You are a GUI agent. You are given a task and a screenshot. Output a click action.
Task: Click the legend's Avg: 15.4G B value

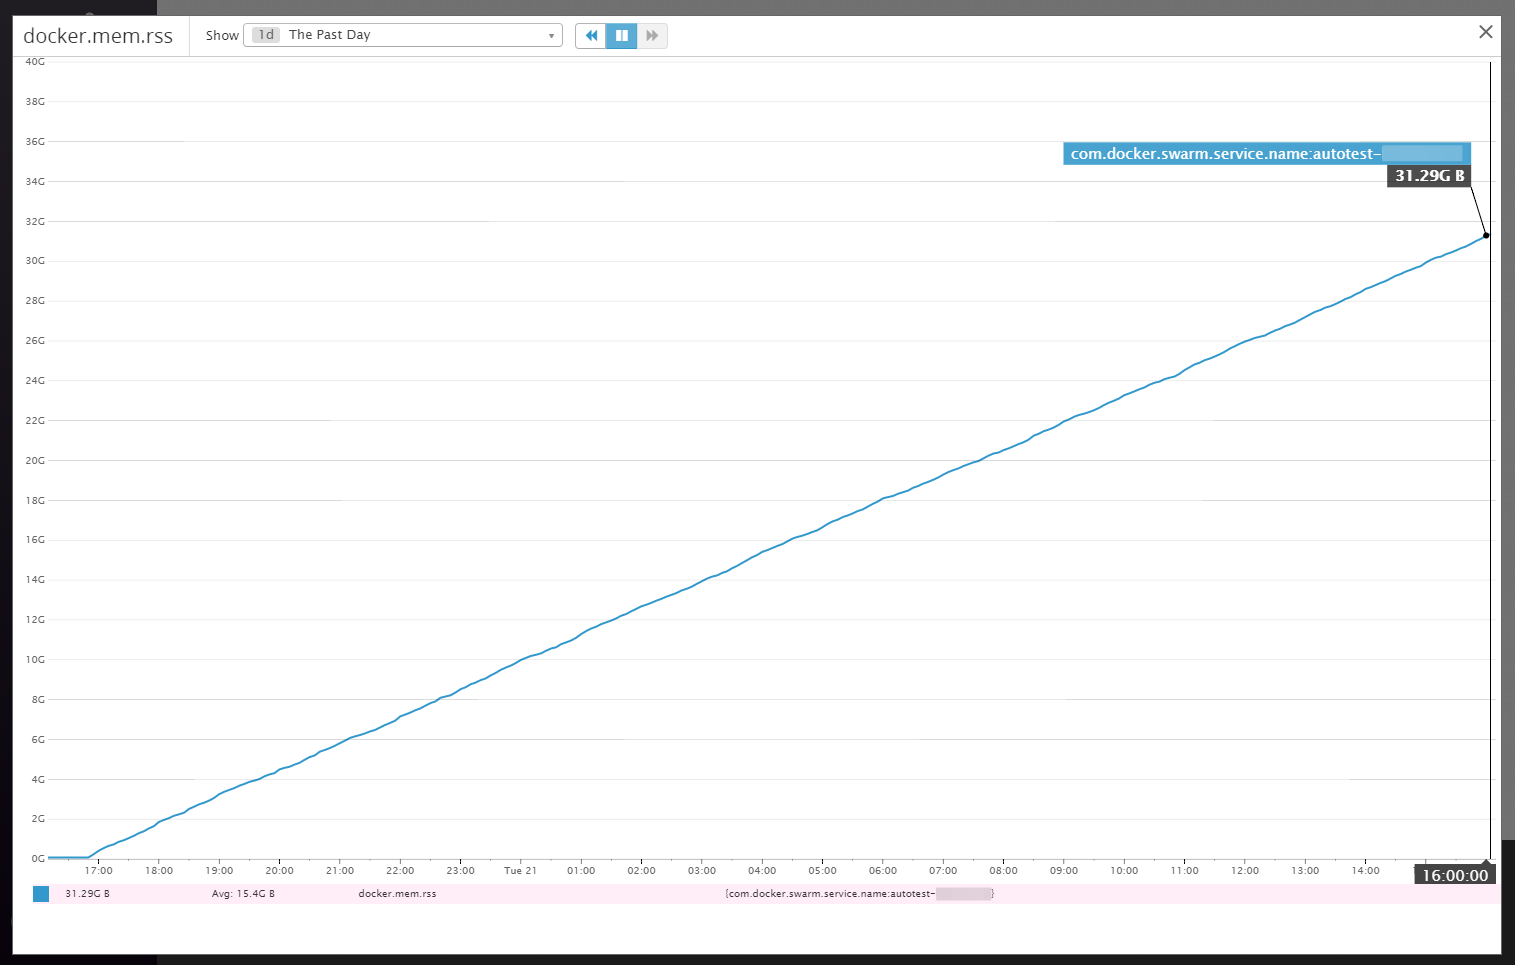pos(243,894)
